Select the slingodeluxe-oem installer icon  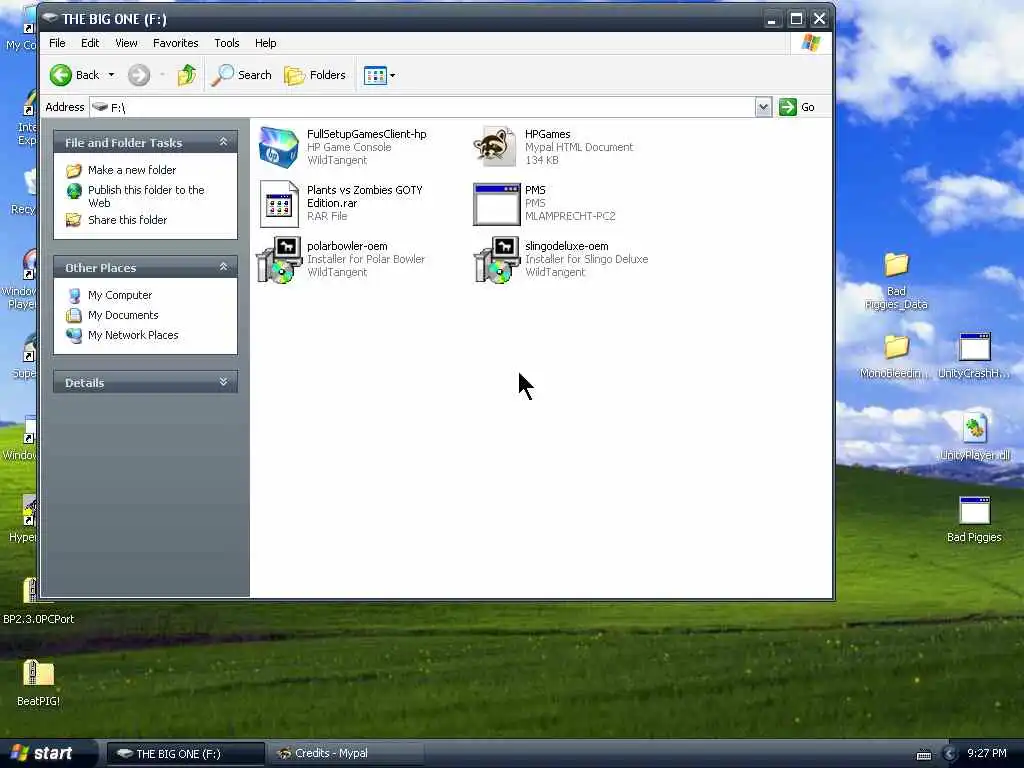click(x=496, y=260)
